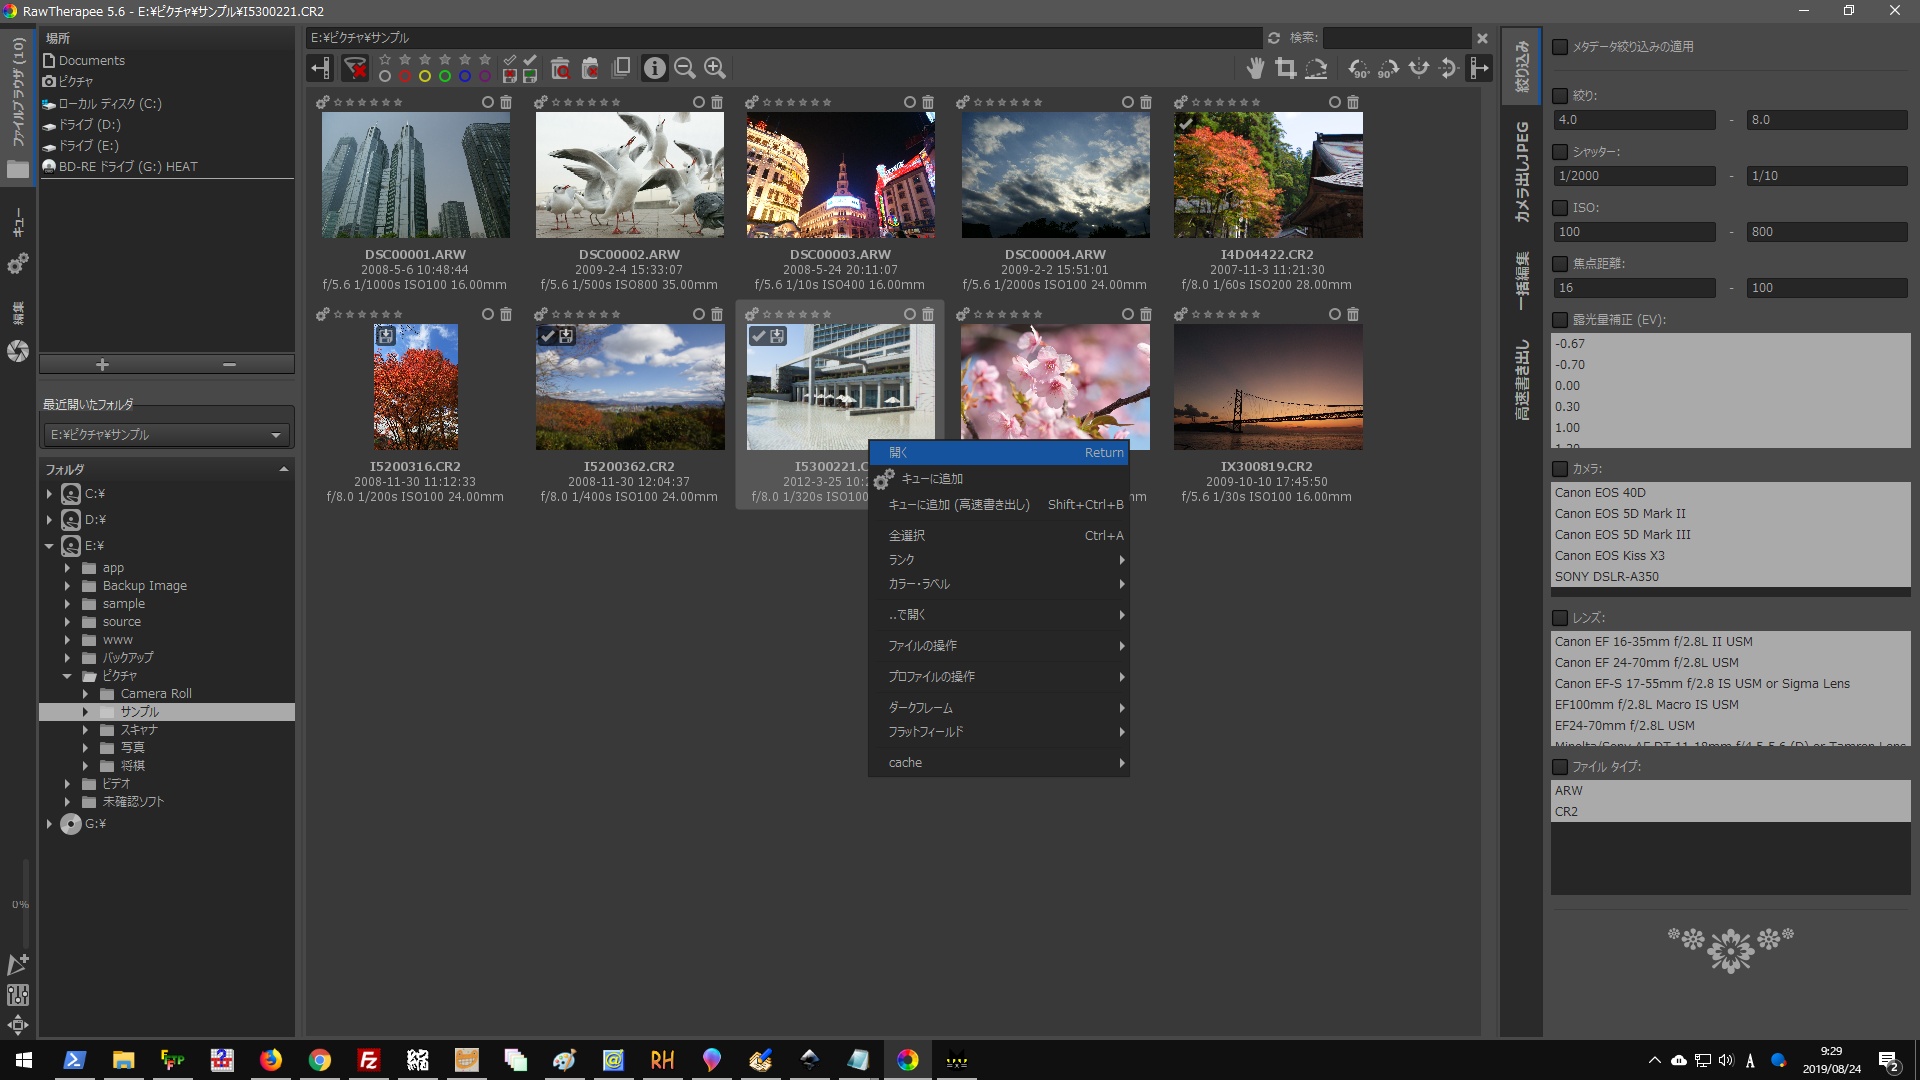Select the IX300819.CR2 bridge thumbnail
The image size is (1920, 1080).
coord(1268,386)
